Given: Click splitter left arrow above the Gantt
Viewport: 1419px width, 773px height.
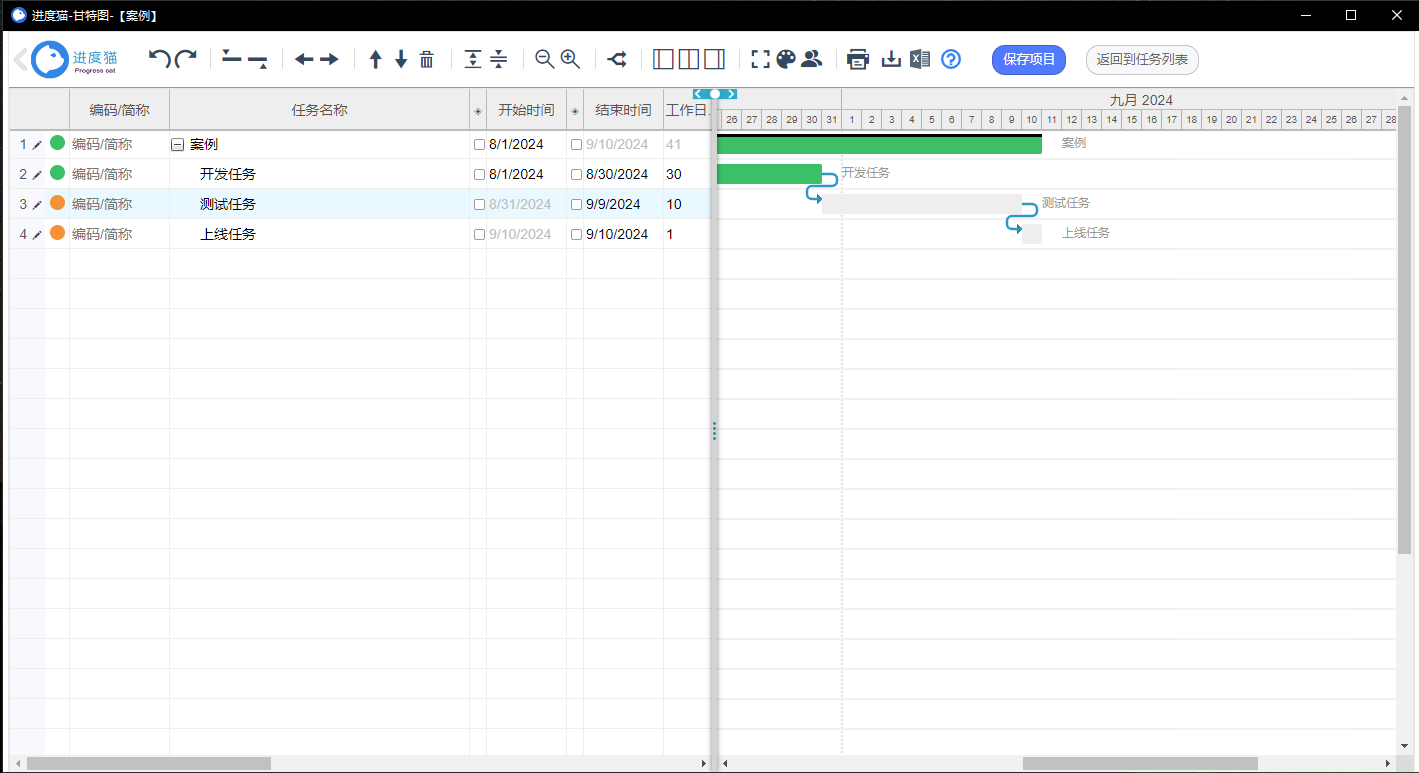Looking at the screenshot, I should [x=698, y=94].
